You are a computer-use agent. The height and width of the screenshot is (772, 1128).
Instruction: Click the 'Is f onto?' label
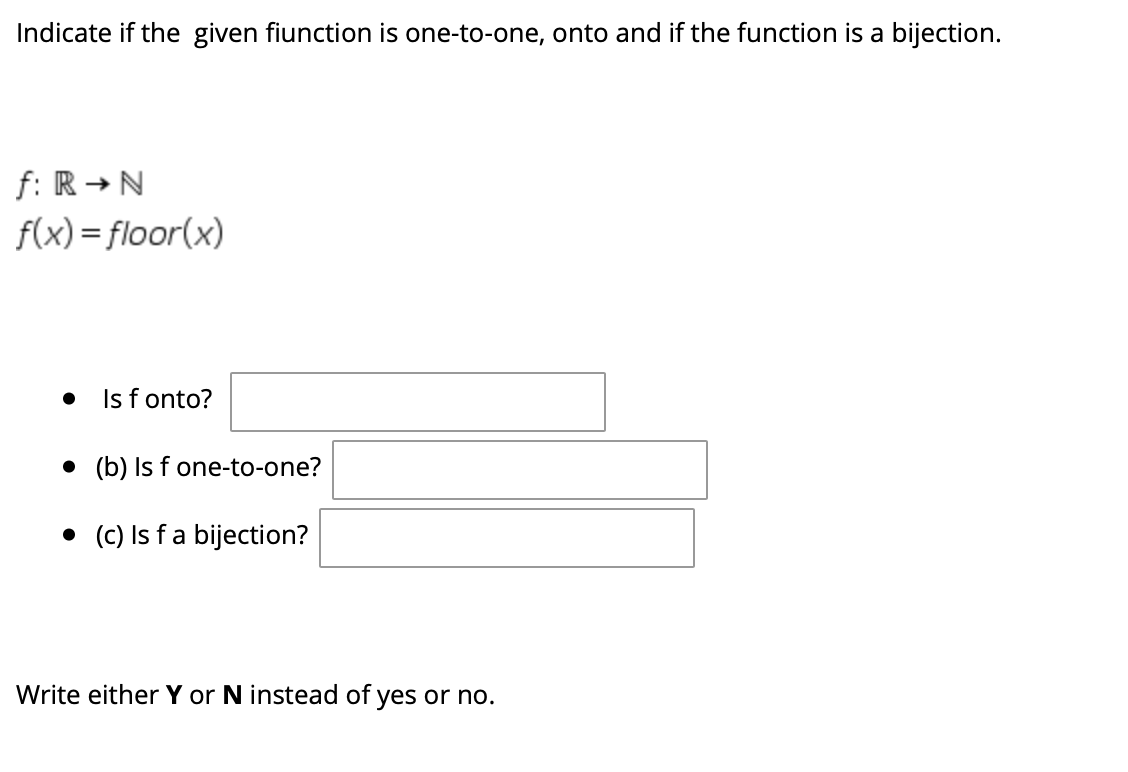(x=156, y=398)
